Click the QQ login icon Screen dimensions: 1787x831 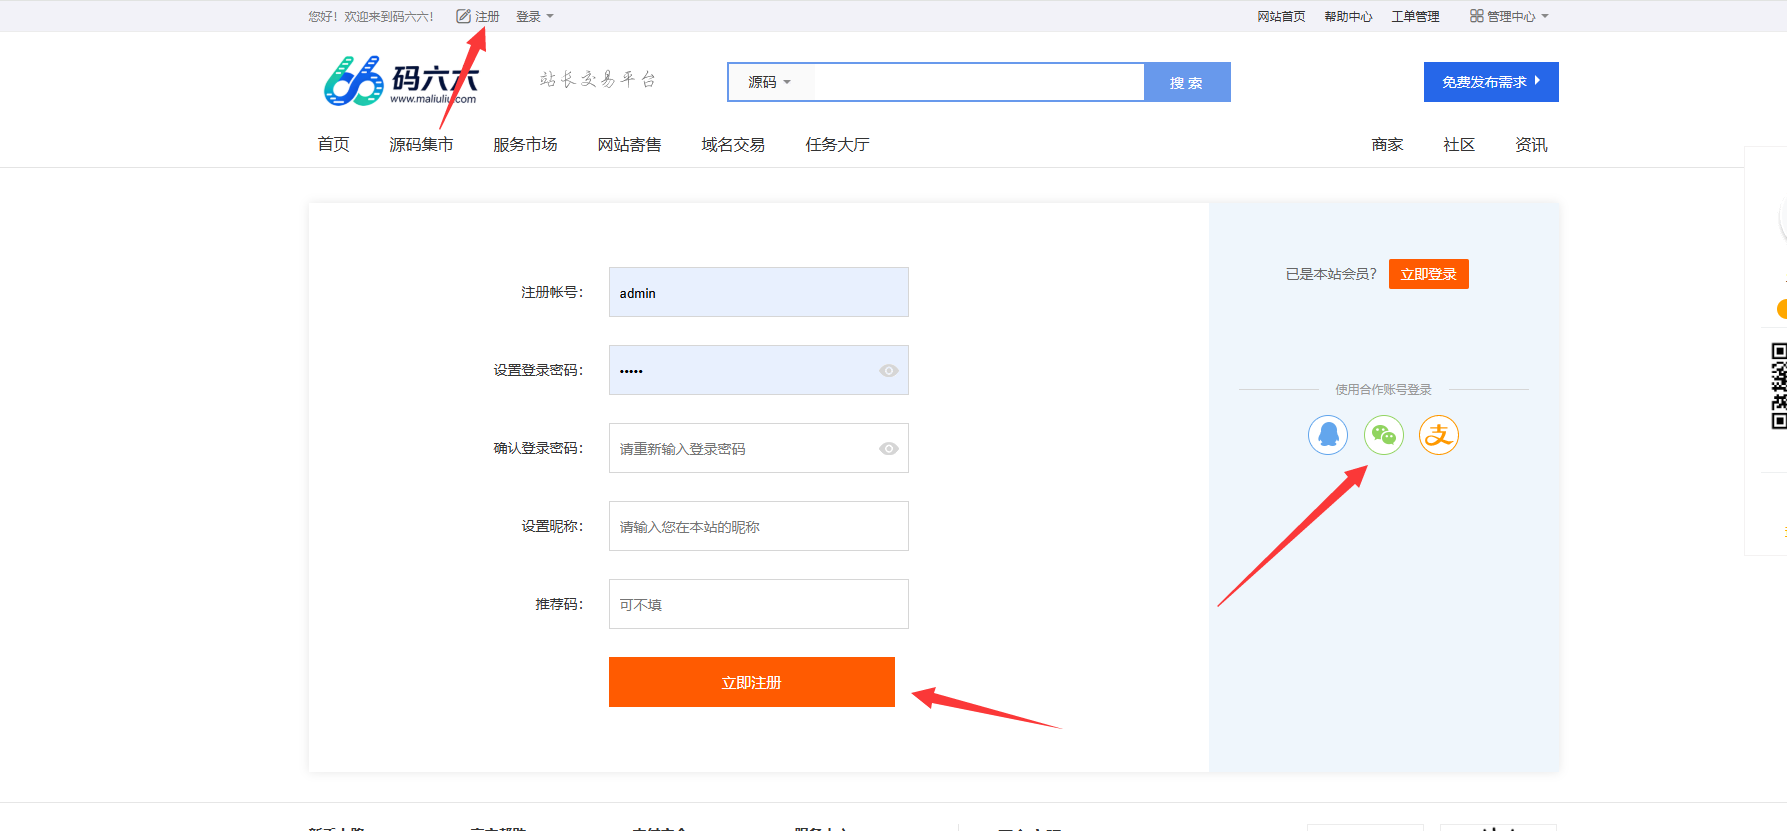pos(1328,435)
